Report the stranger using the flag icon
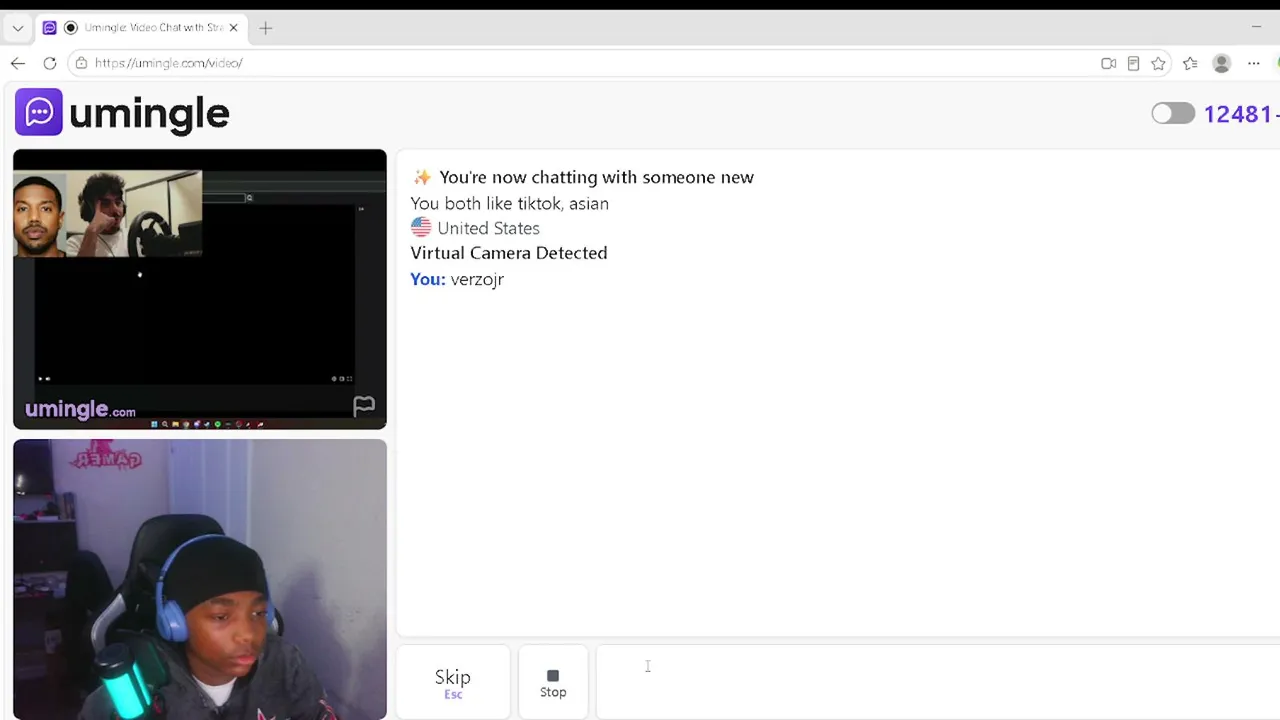The width and height of the screenshot is (1280, 720). coord(364,405)
